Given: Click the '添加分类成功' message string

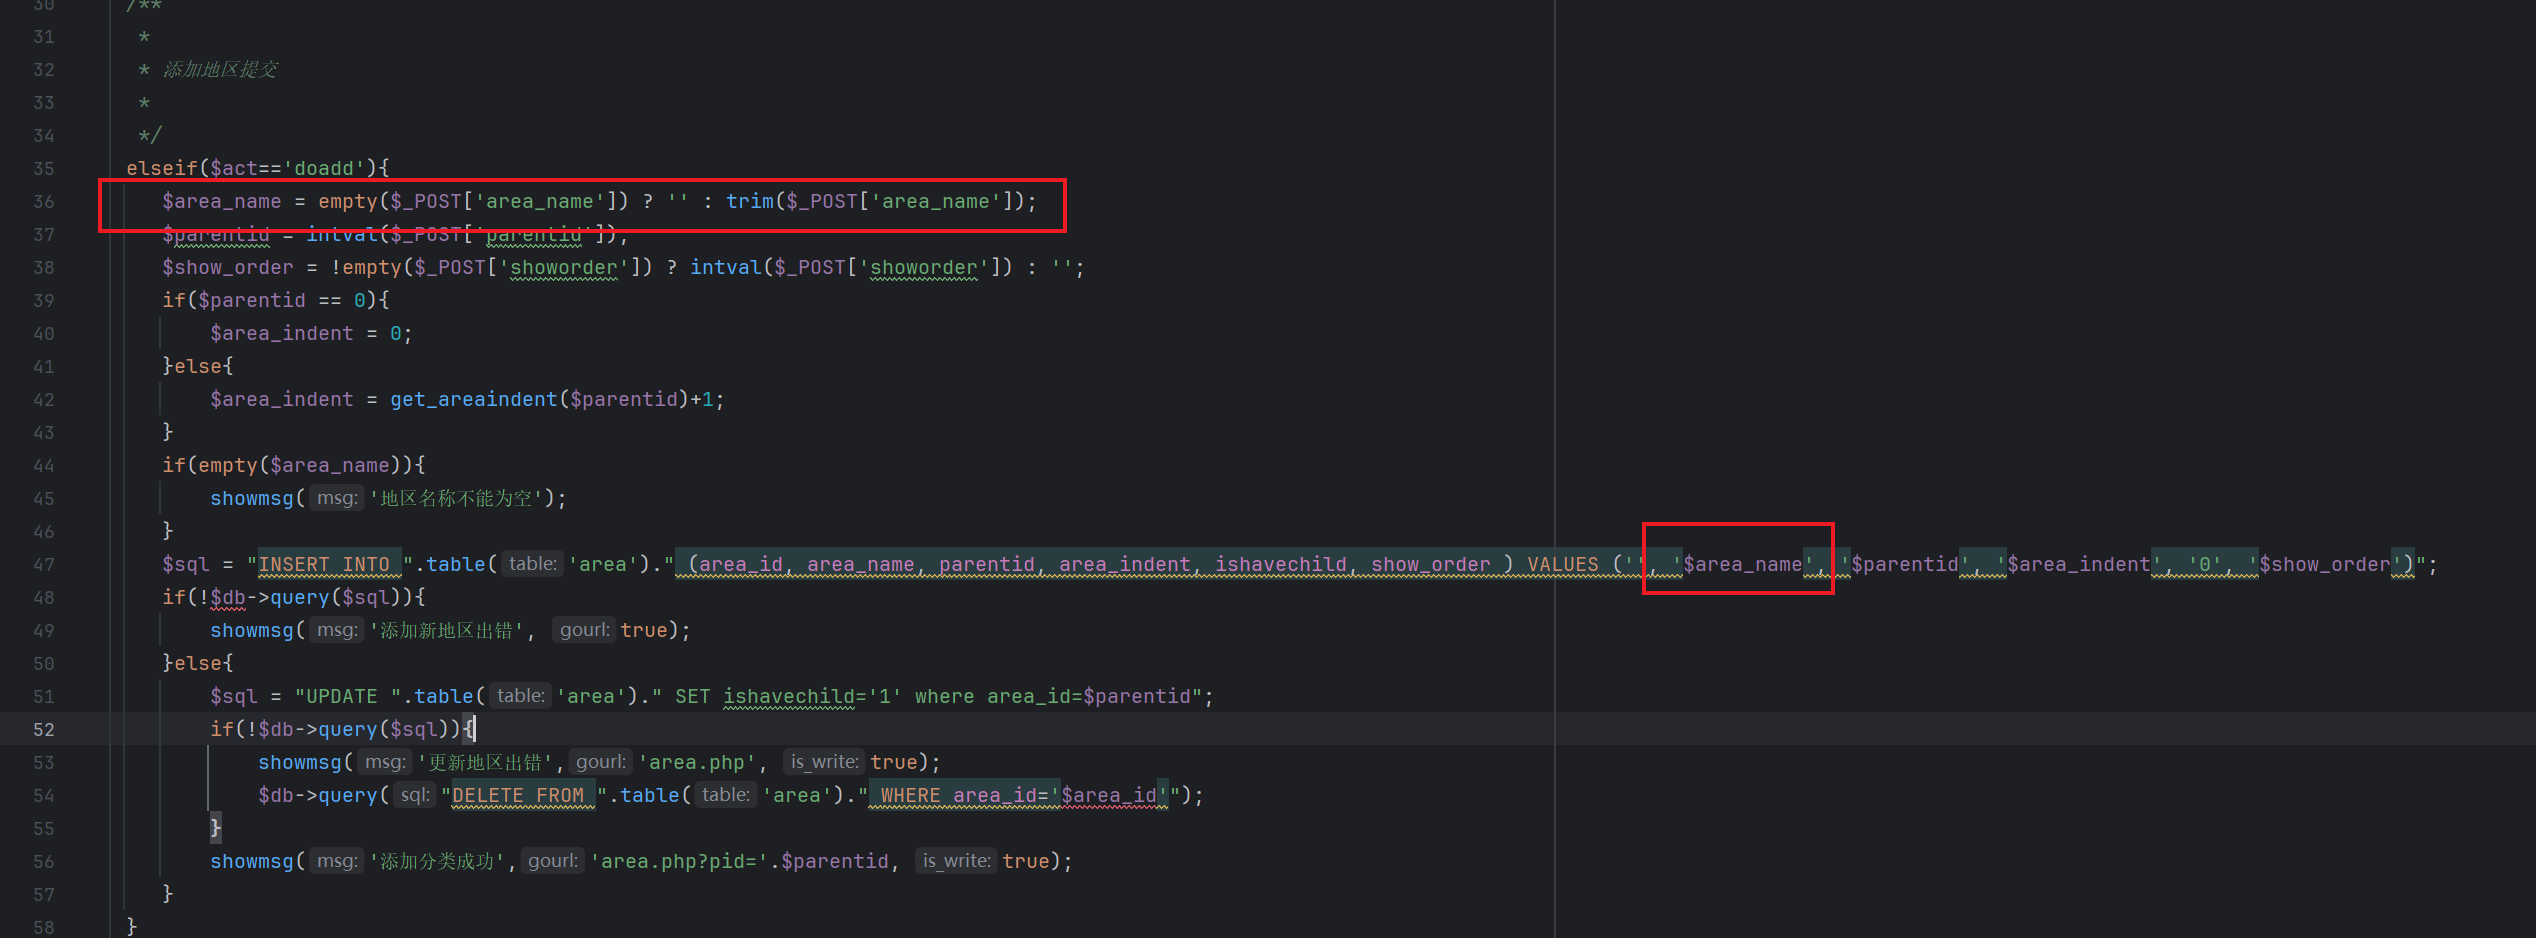Looking at the screenshot, I should tap(437, 861).
